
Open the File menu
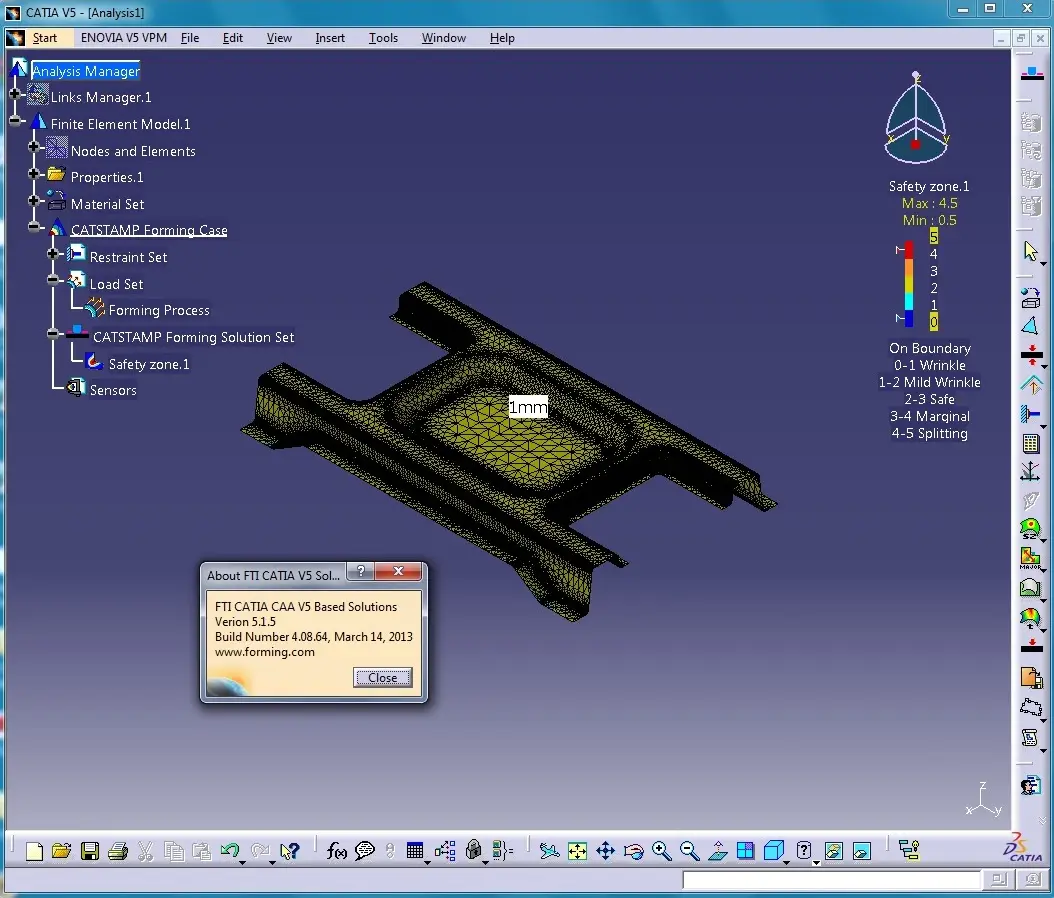pos(190,38)
